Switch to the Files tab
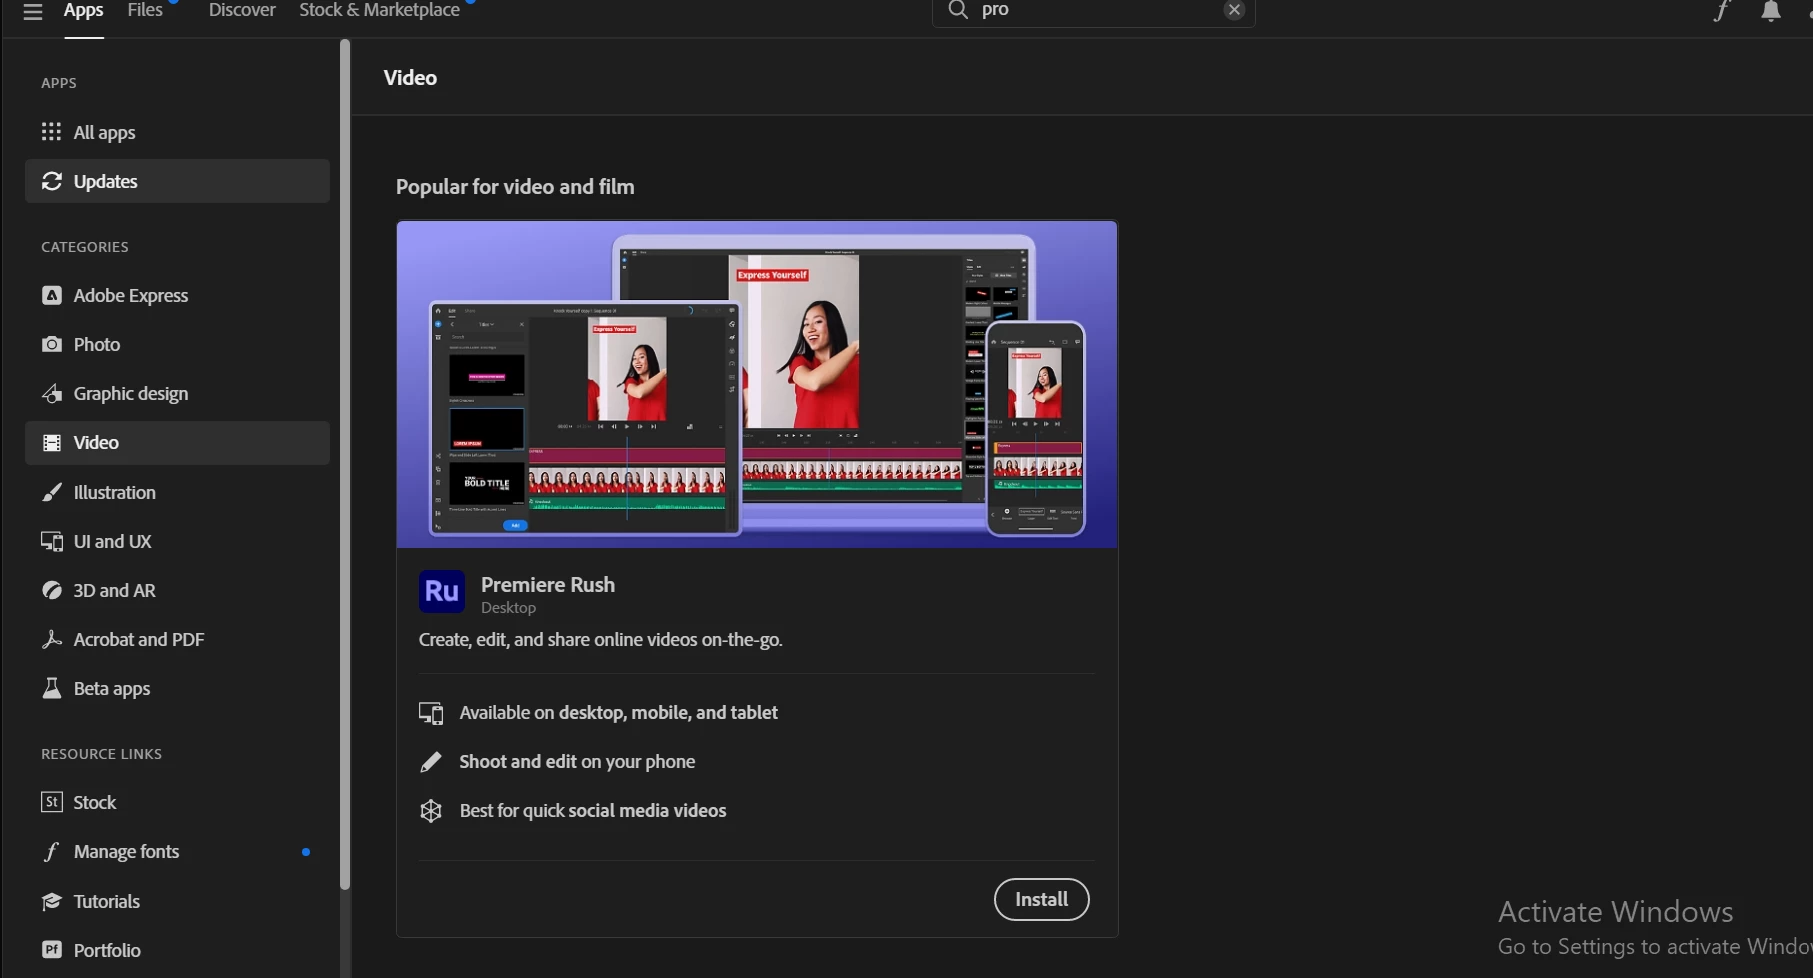 pyautogui.click(x=145, y=10)
